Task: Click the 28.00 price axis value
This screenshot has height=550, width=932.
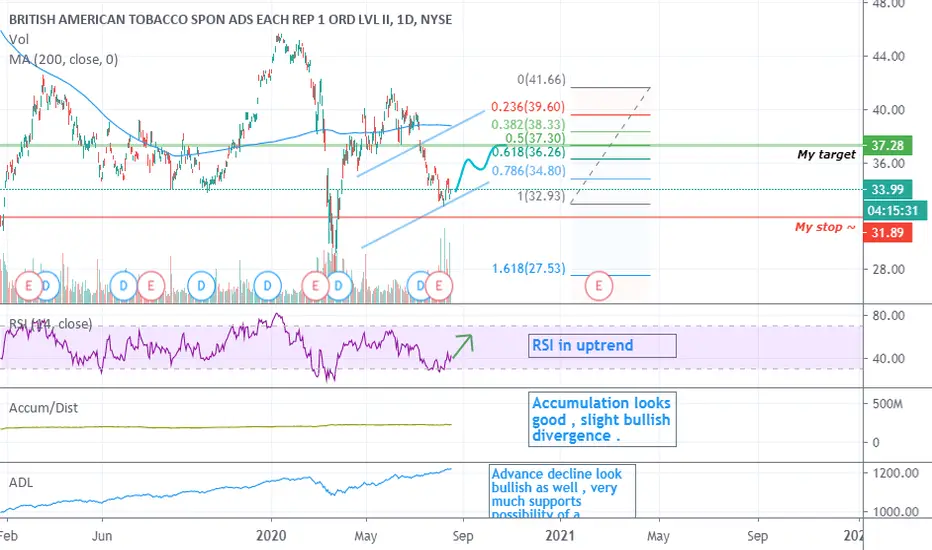Action: point(888,269)
